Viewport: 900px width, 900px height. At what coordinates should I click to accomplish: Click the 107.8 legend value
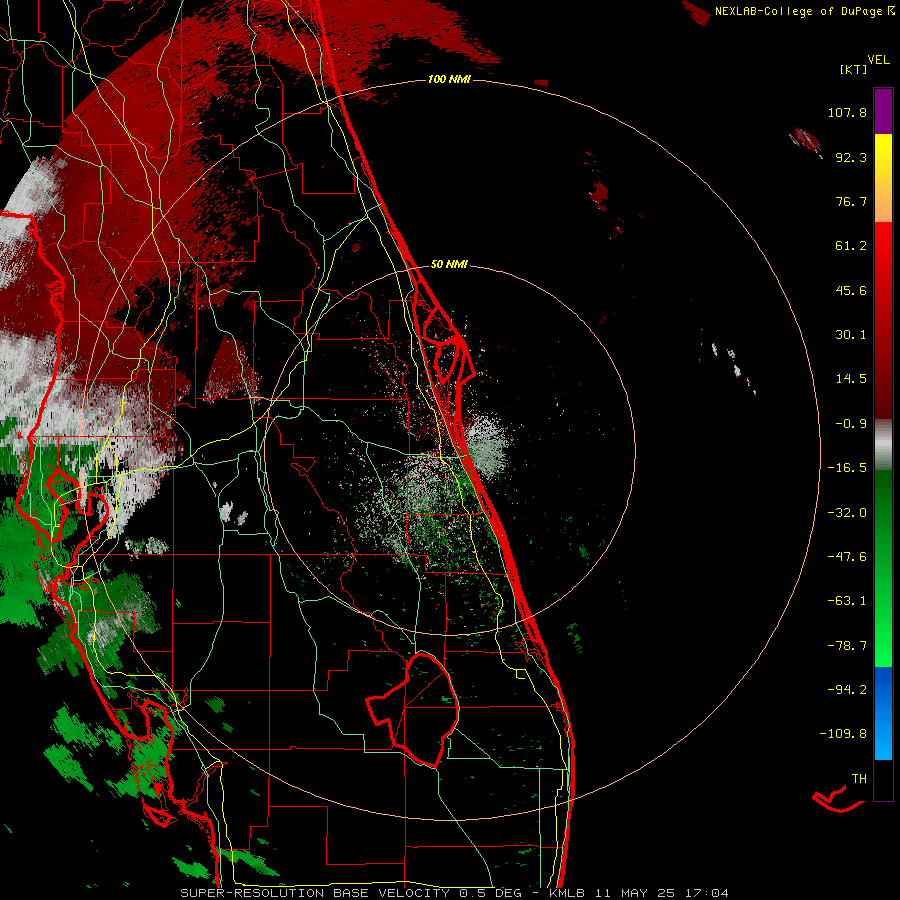click(x=847, y=112)
